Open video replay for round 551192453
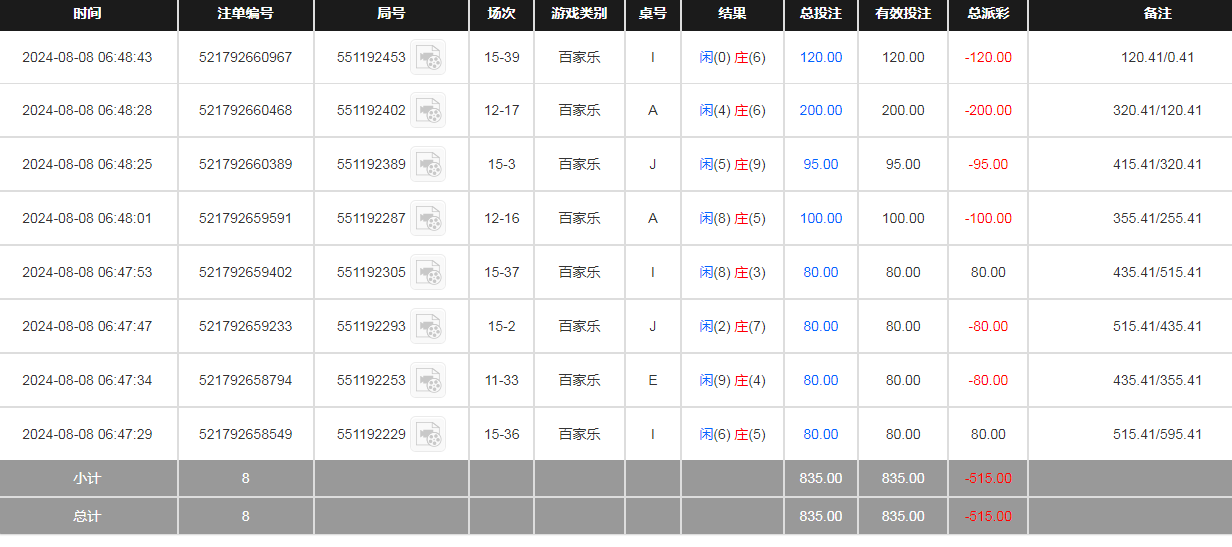Screen dimensions: 1232x547 point(428,58)
